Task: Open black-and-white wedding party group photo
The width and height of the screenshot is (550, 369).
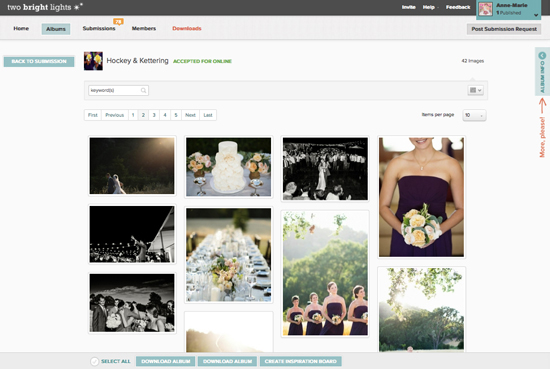Action: [x=132, y=303]
